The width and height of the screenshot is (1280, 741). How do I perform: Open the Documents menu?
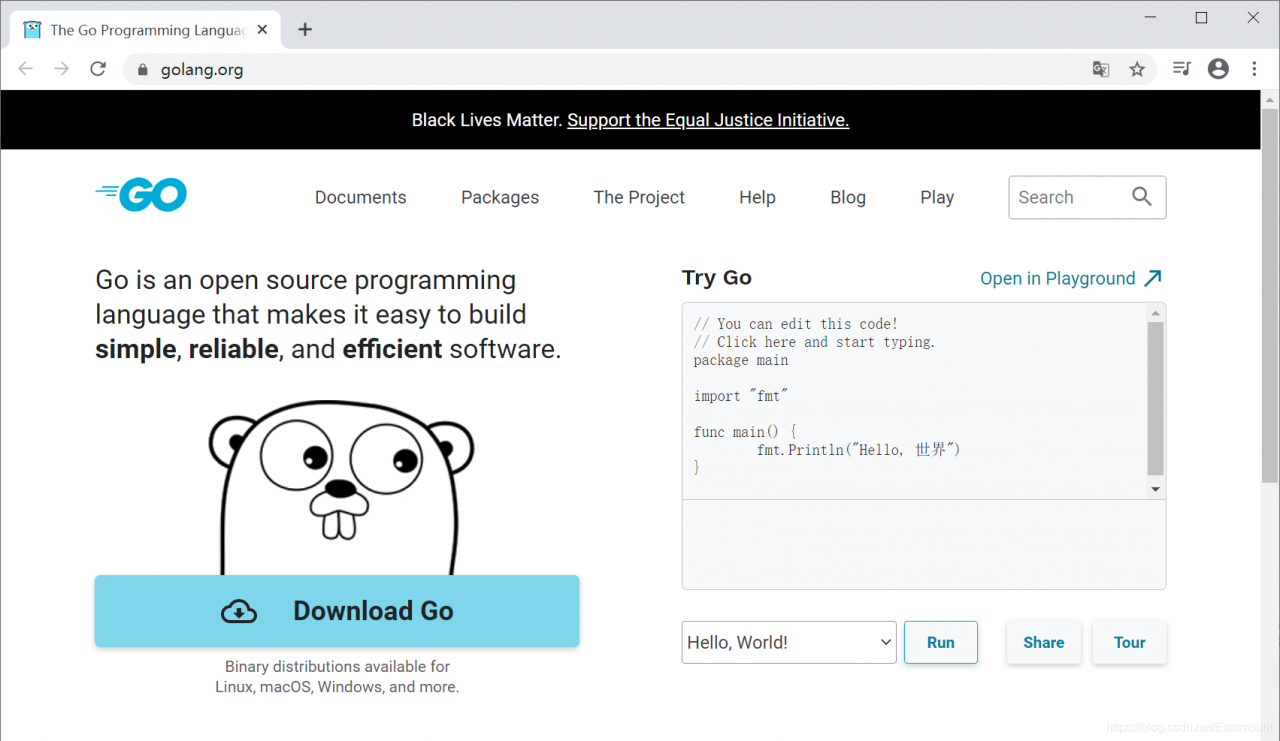click(361, 197)
